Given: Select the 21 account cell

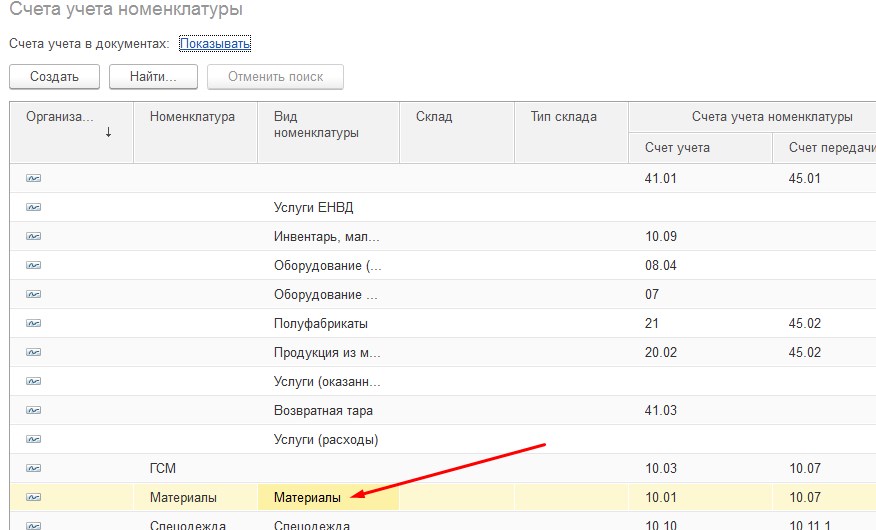Looking at the screenshot, I should [701, 323].
